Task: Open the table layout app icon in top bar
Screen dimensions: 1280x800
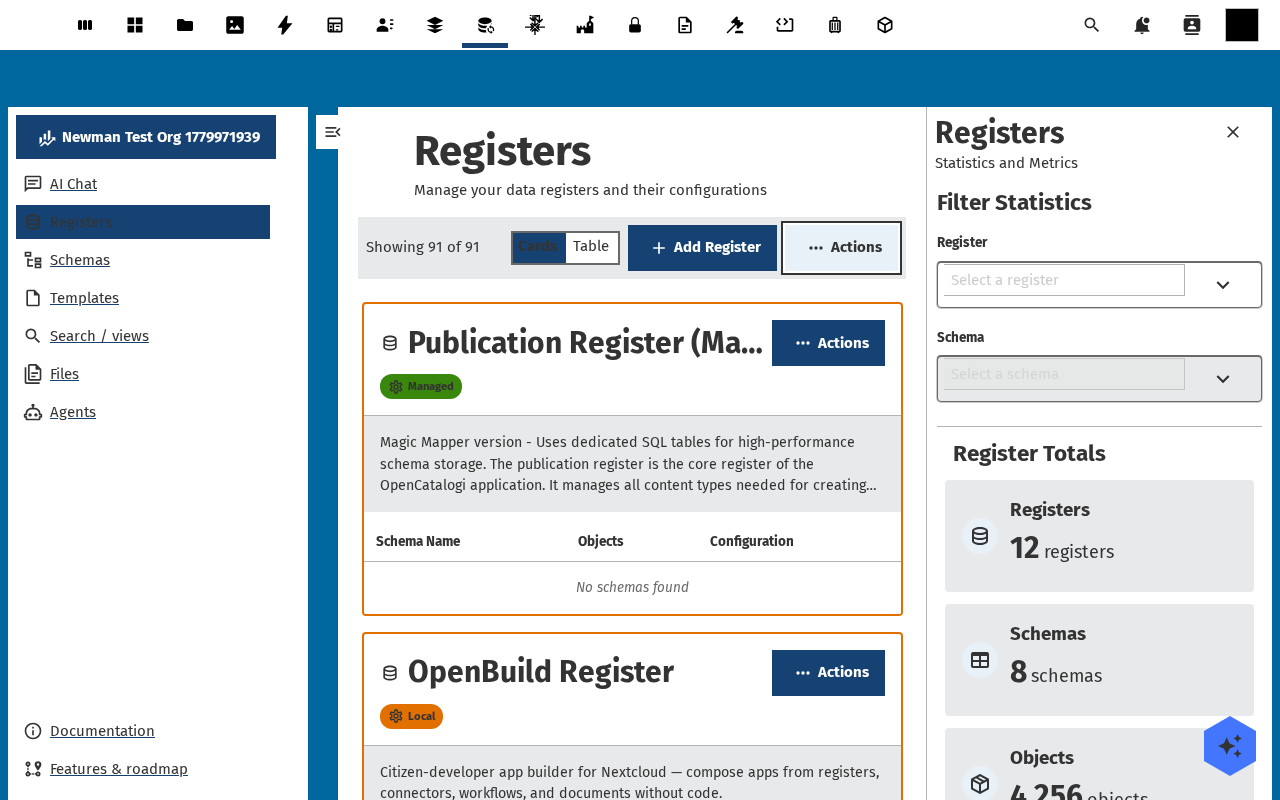Action: pyautogui.click(x=335, y=25)
